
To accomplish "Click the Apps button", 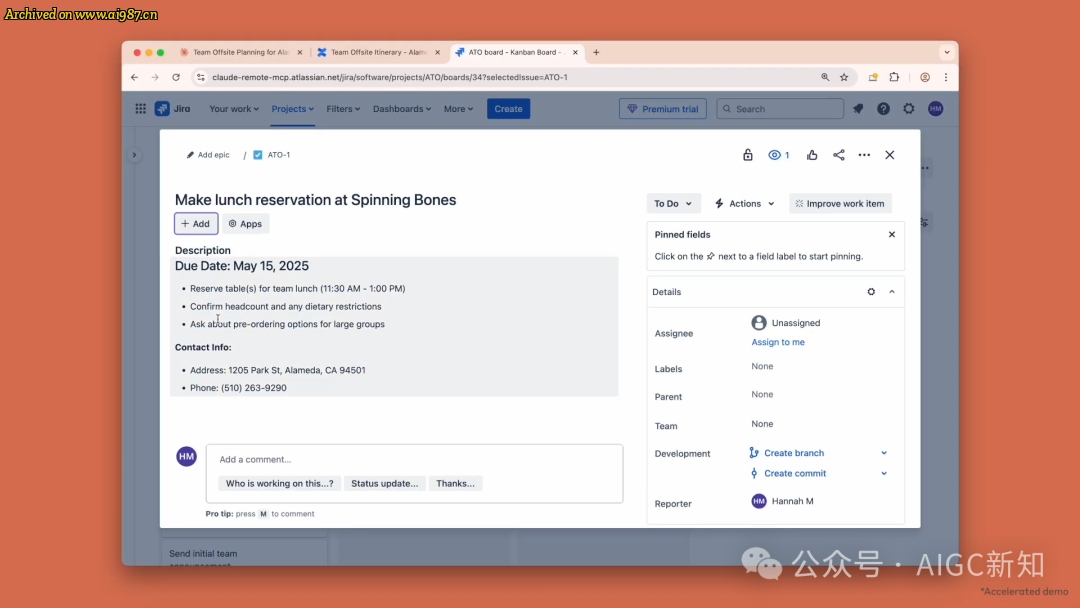I will point(245,224).
